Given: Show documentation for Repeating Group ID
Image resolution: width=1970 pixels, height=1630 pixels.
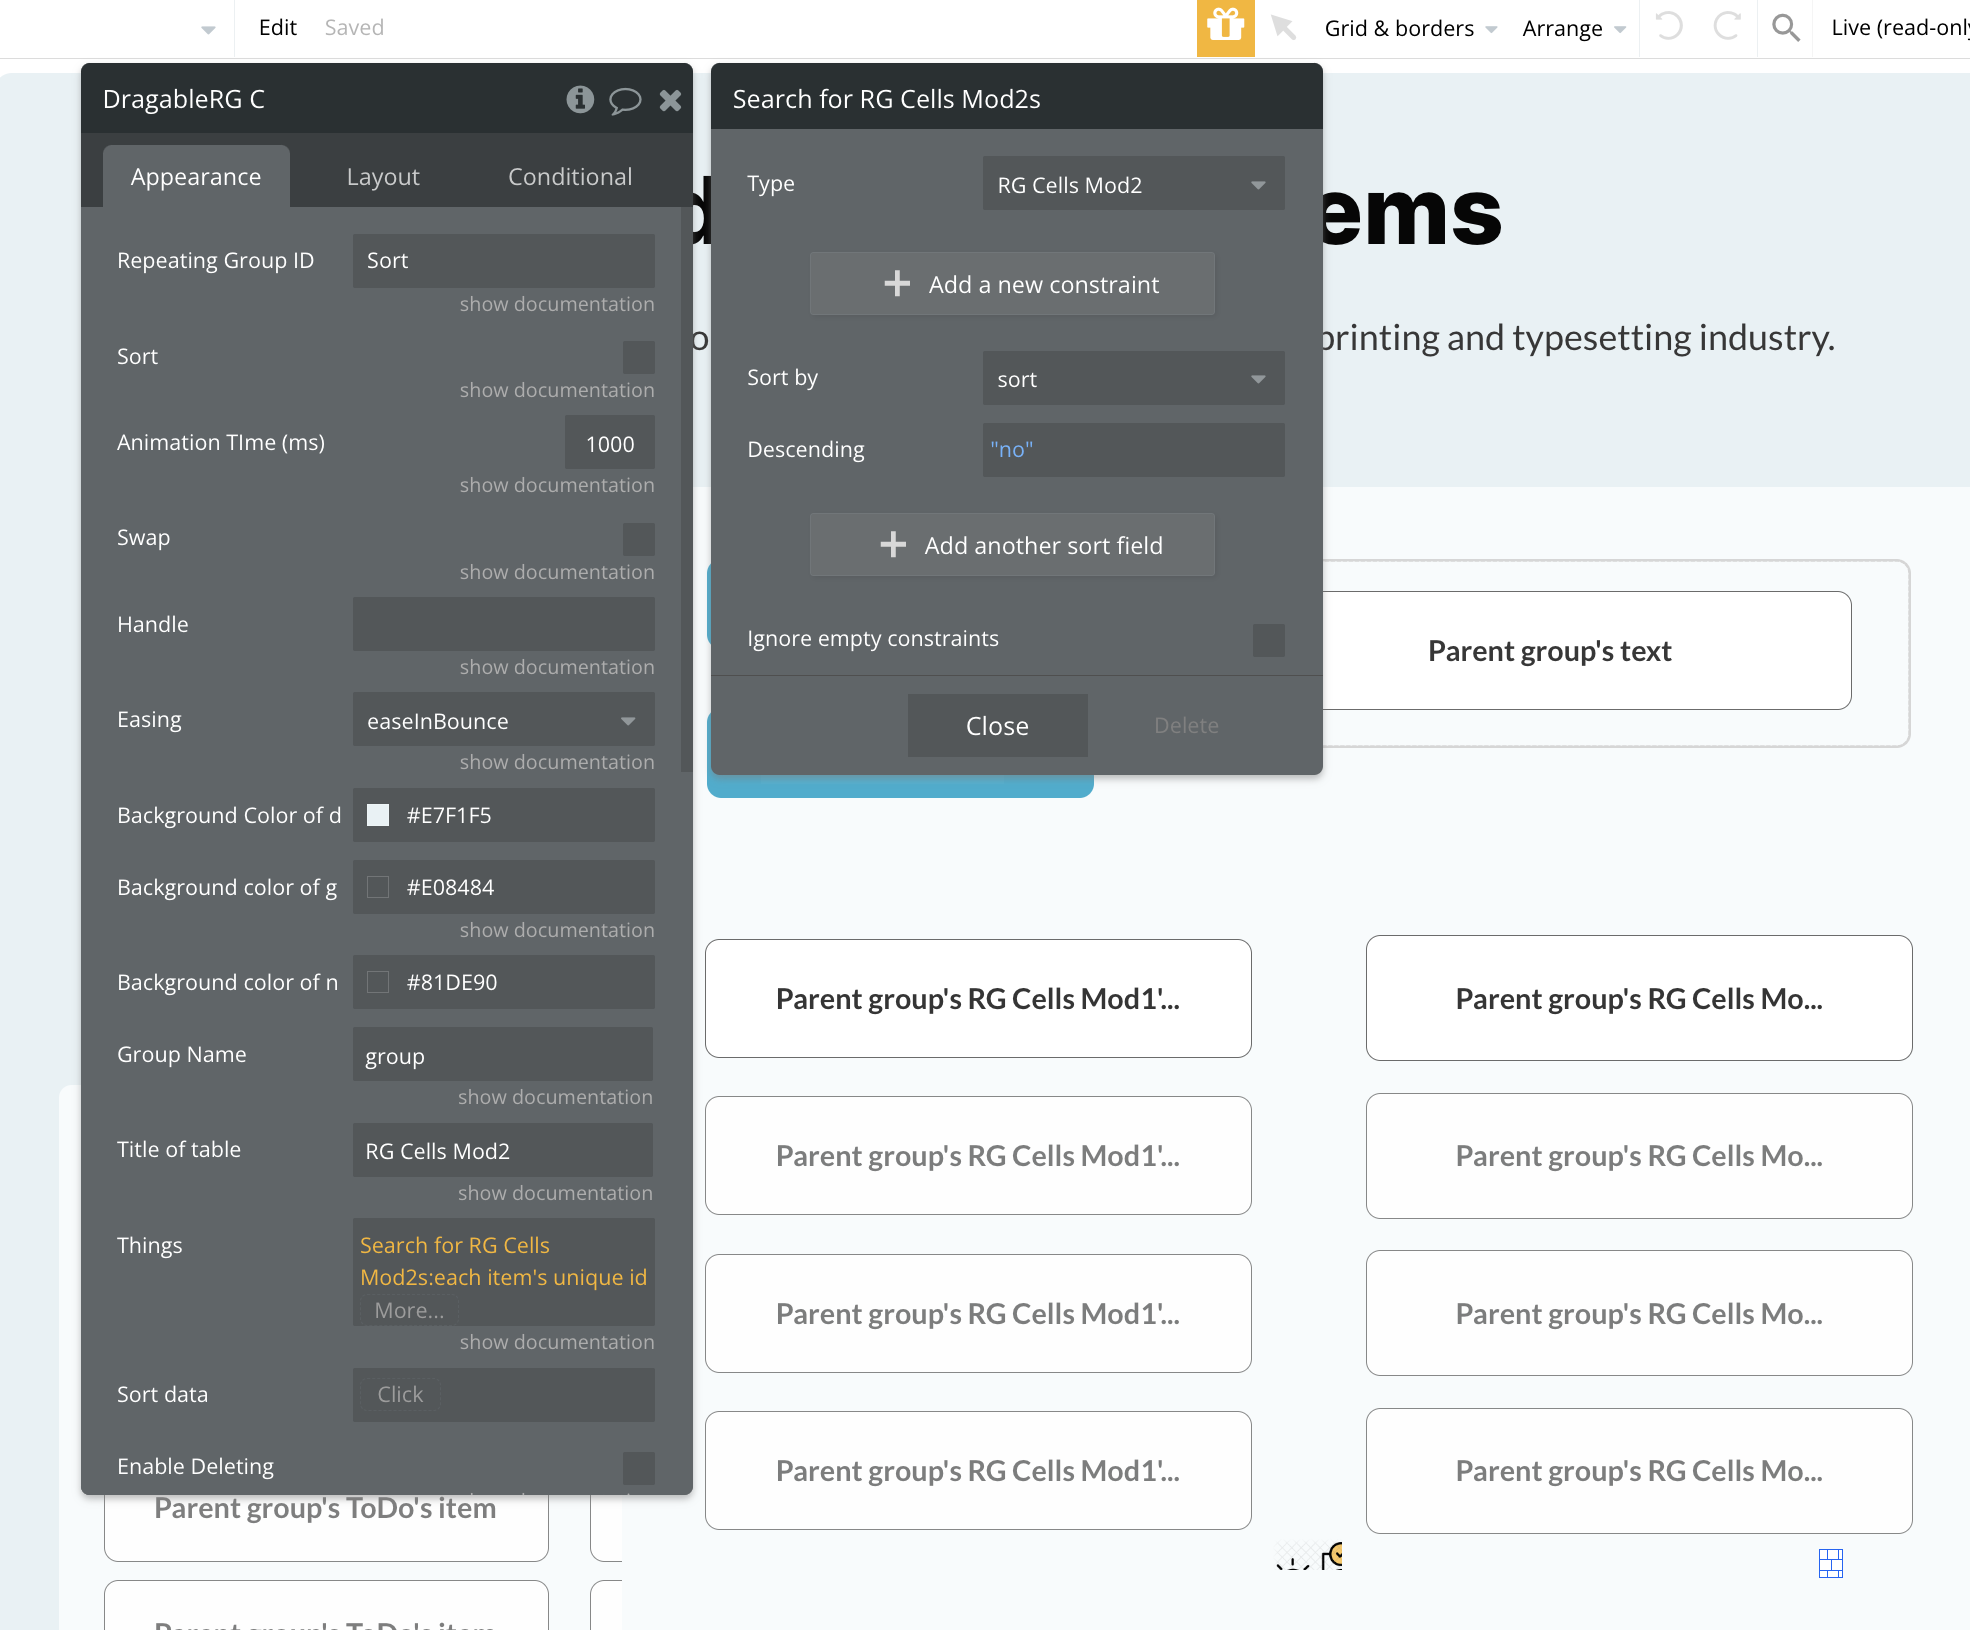Looking at the screenshot, I should pos(557,304).
